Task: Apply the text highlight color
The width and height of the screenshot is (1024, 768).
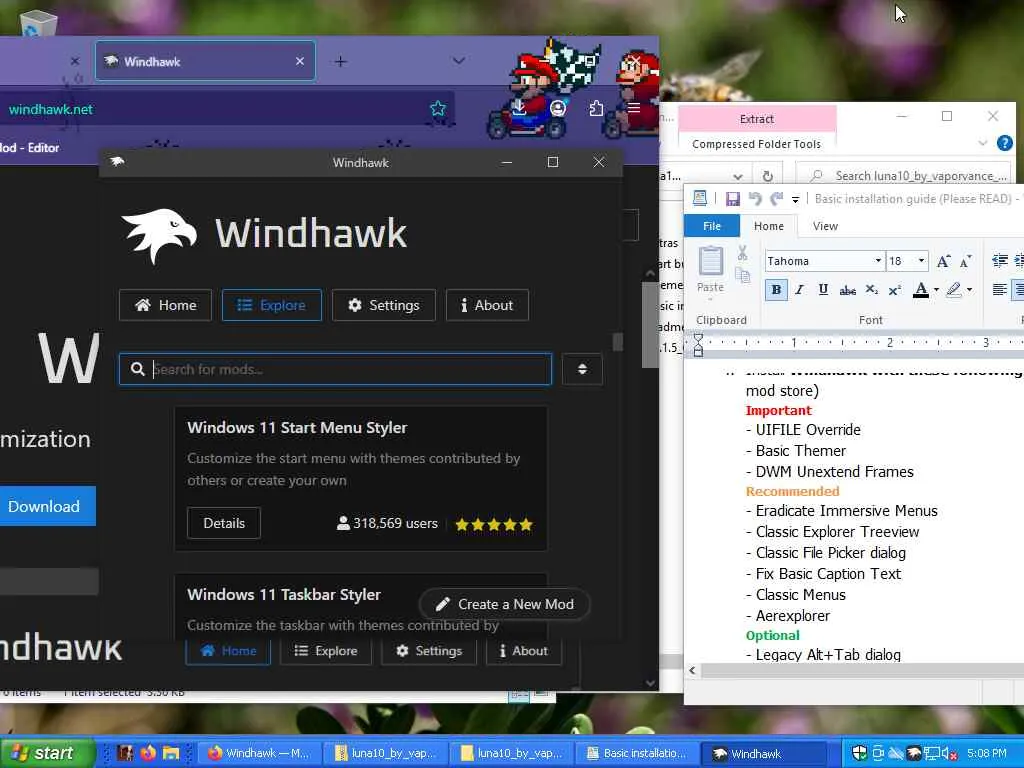Action: pos(954,289)
